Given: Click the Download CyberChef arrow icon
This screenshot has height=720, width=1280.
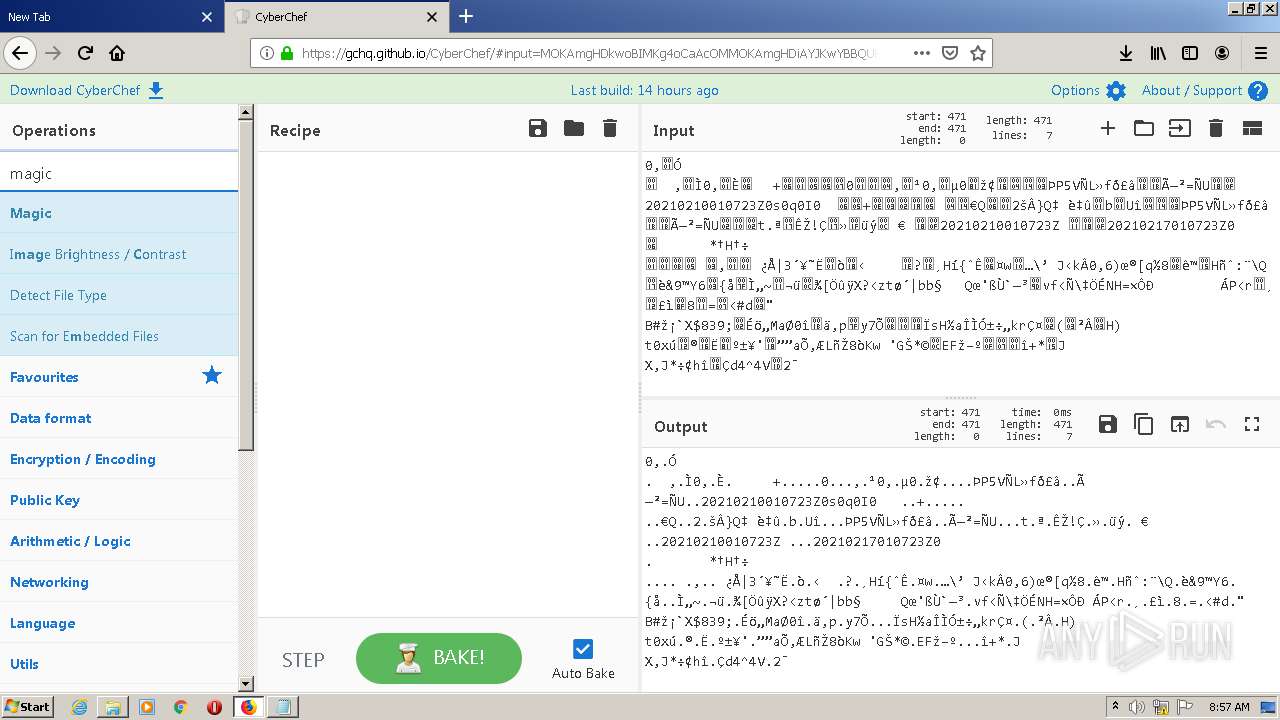Looking at the screenshot, I should point(156,91).
